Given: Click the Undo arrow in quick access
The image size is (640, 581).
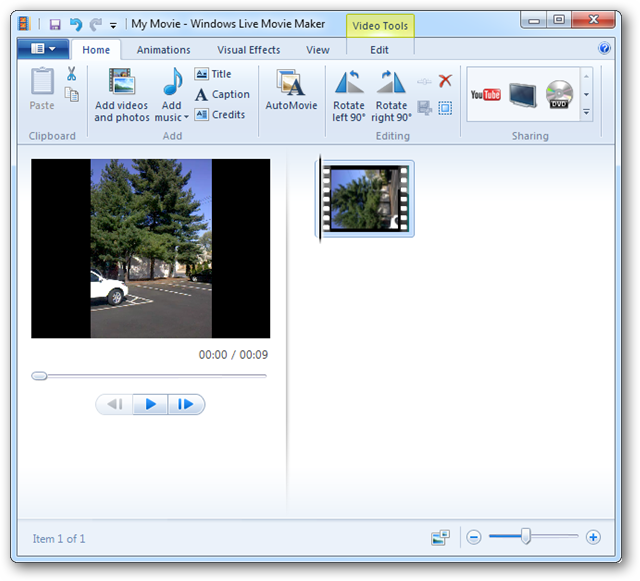Looking at the screenshot, I should pyautogui.click(x=76, y=23).
